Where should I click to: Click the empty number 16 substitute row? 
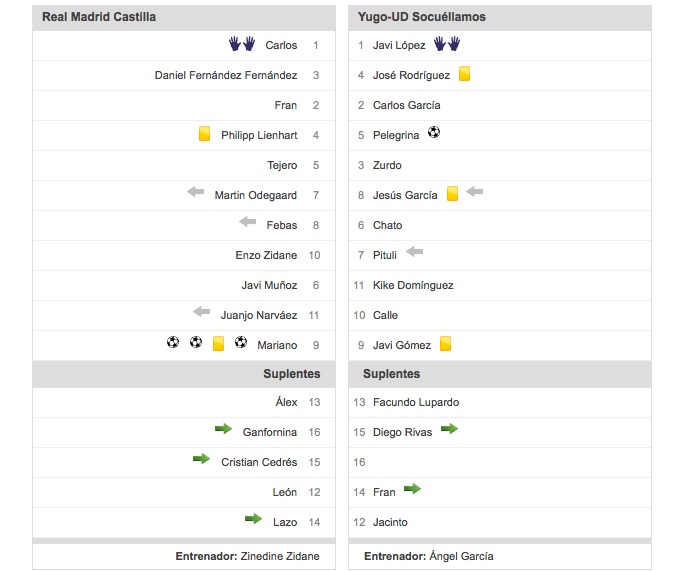500,462
